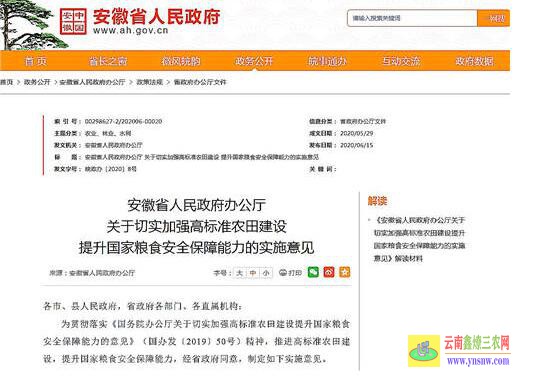Click the Anhui government red seal logo
This screenshot has width=536, height=385.
pyautogui.click(x=73, y=21)
